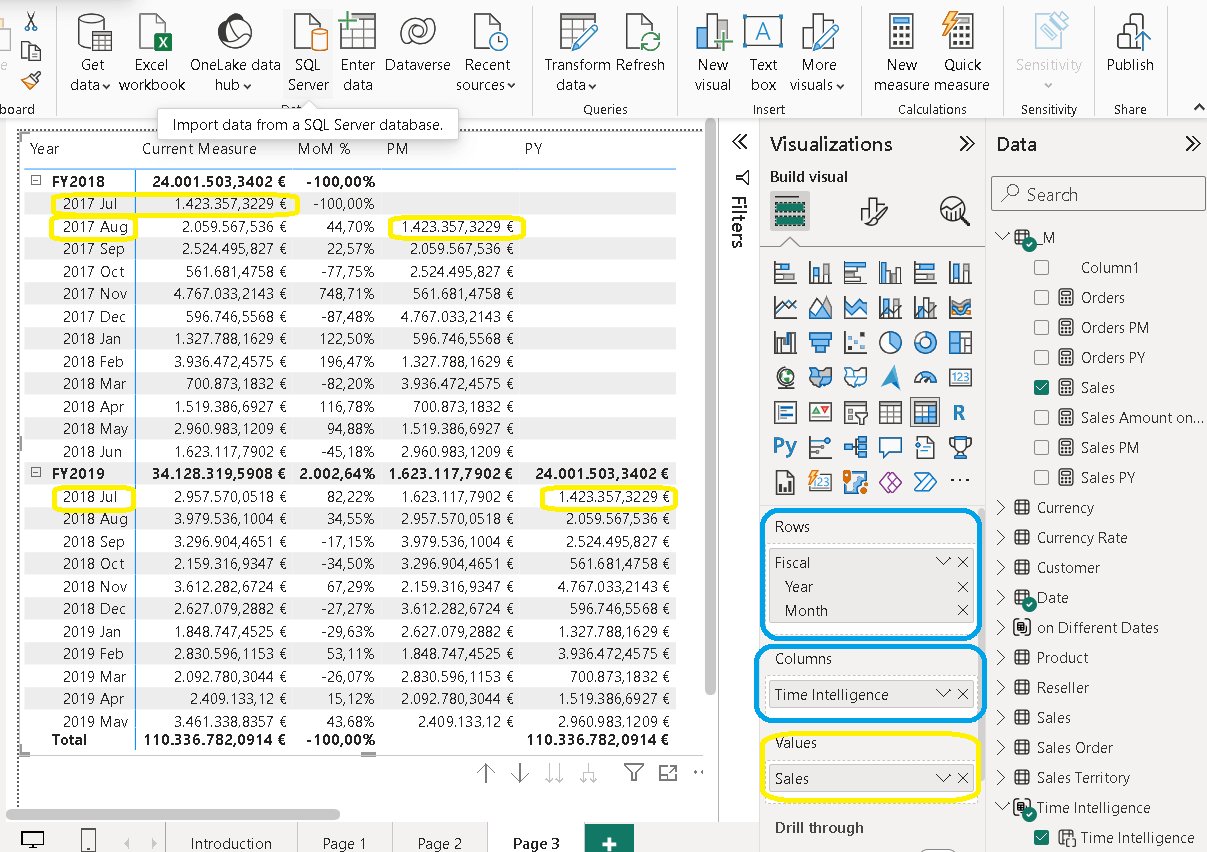Click the SQL Server import icon
Image resolution: width=1207 pixels, height=852 pixels.
[308, 33]
